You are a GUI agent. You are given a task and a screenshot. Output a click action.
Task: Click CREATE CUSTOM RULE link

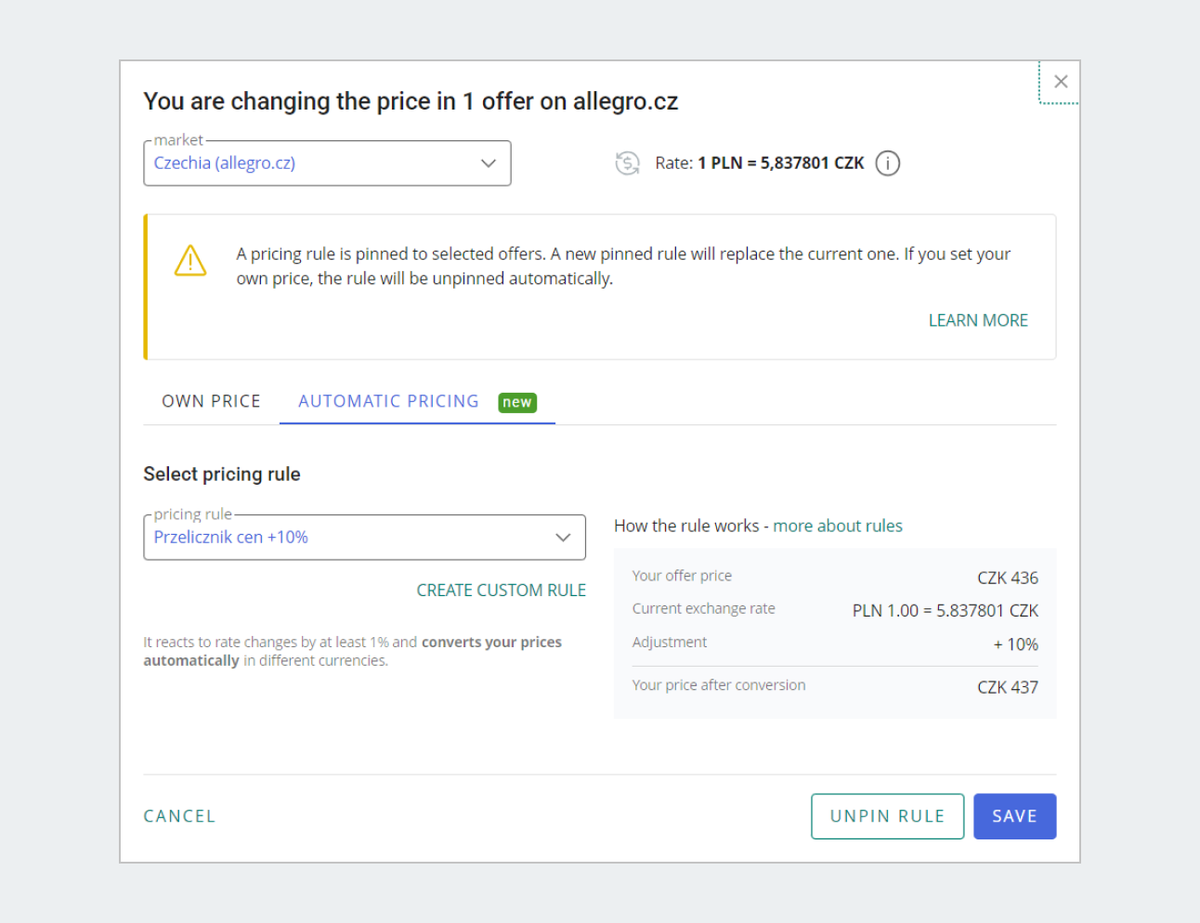501,590
